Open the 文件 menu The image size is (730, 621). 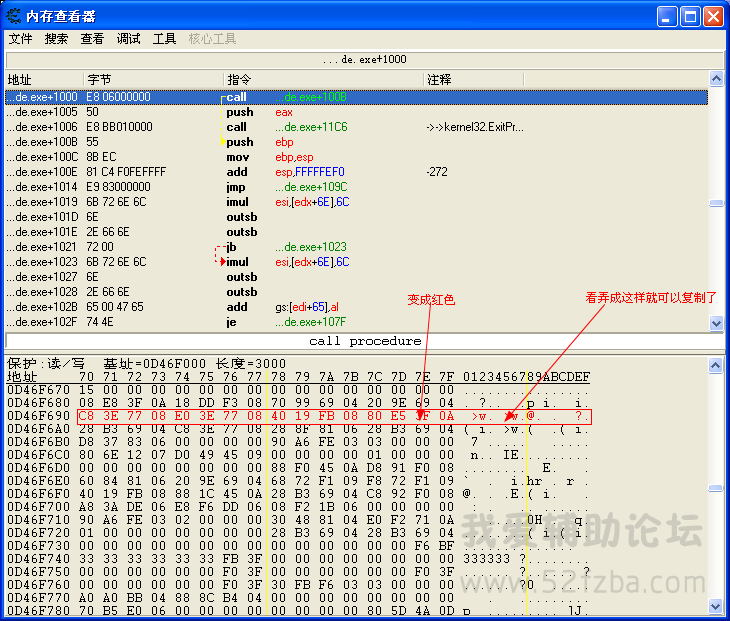[x=21, y=39]
